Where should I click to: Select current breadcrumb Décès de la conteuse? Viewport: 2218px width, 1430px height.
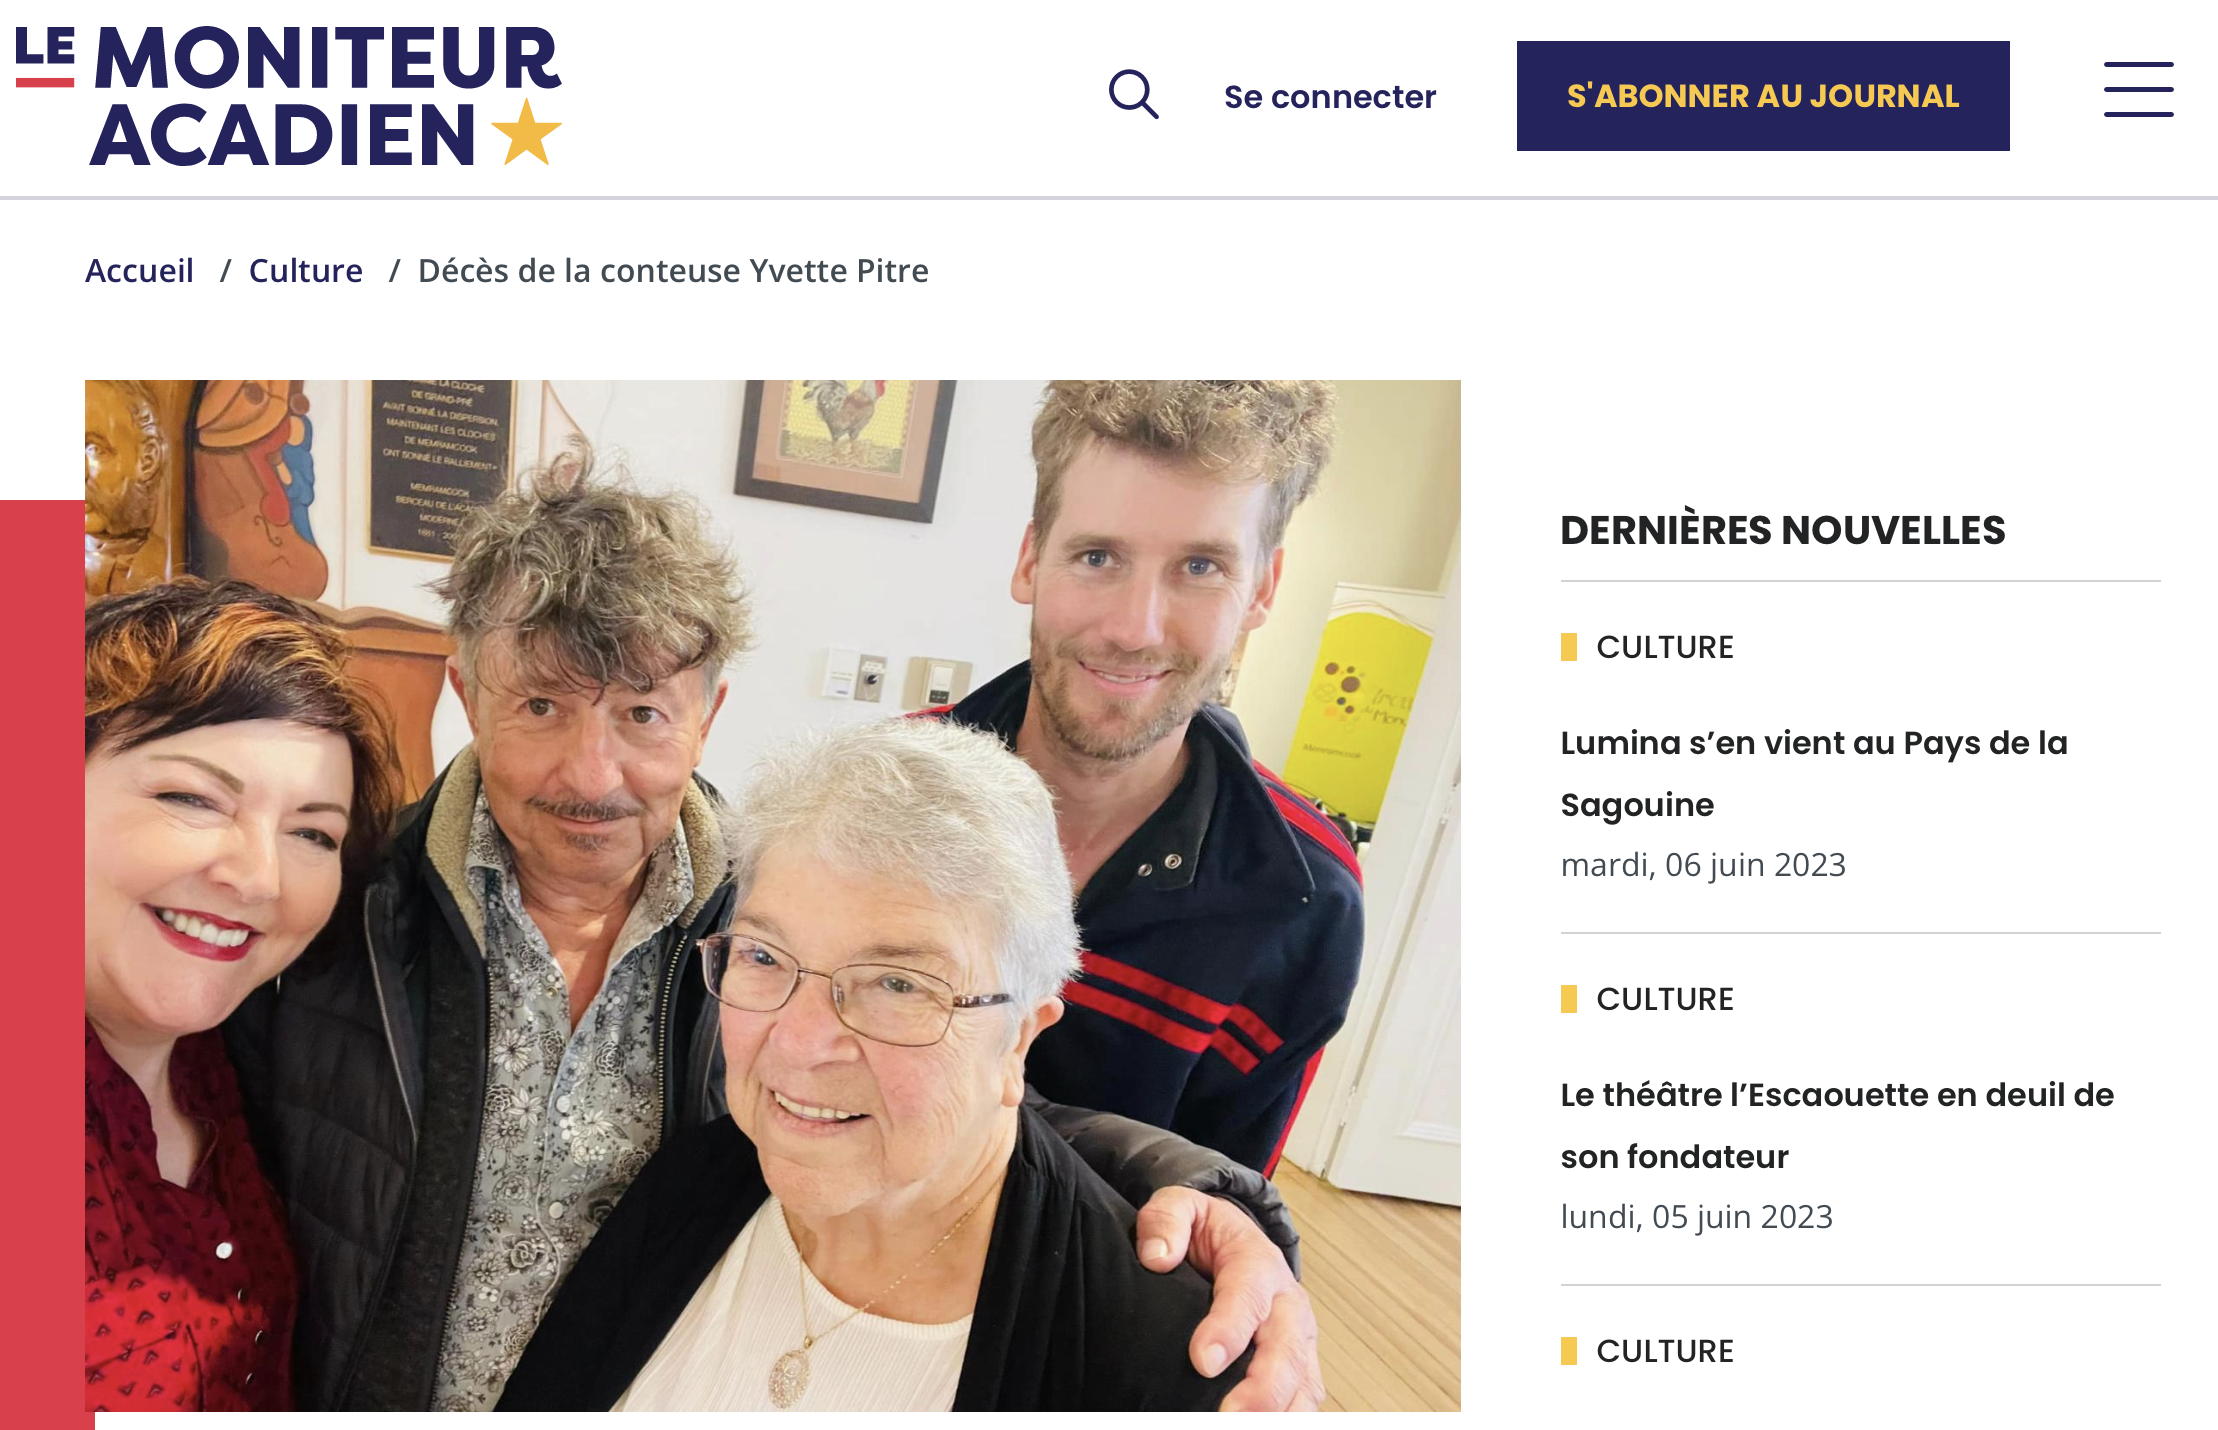673,270
